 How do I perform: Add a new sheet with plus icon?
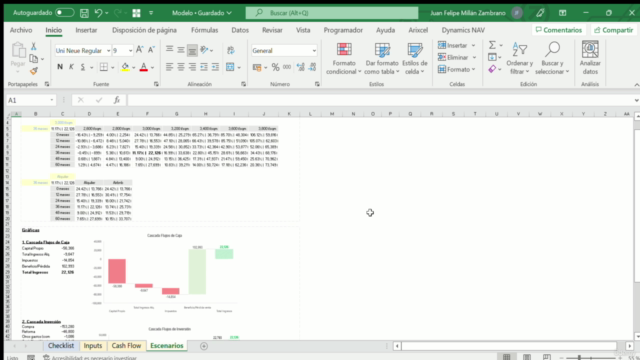(204, 346)
